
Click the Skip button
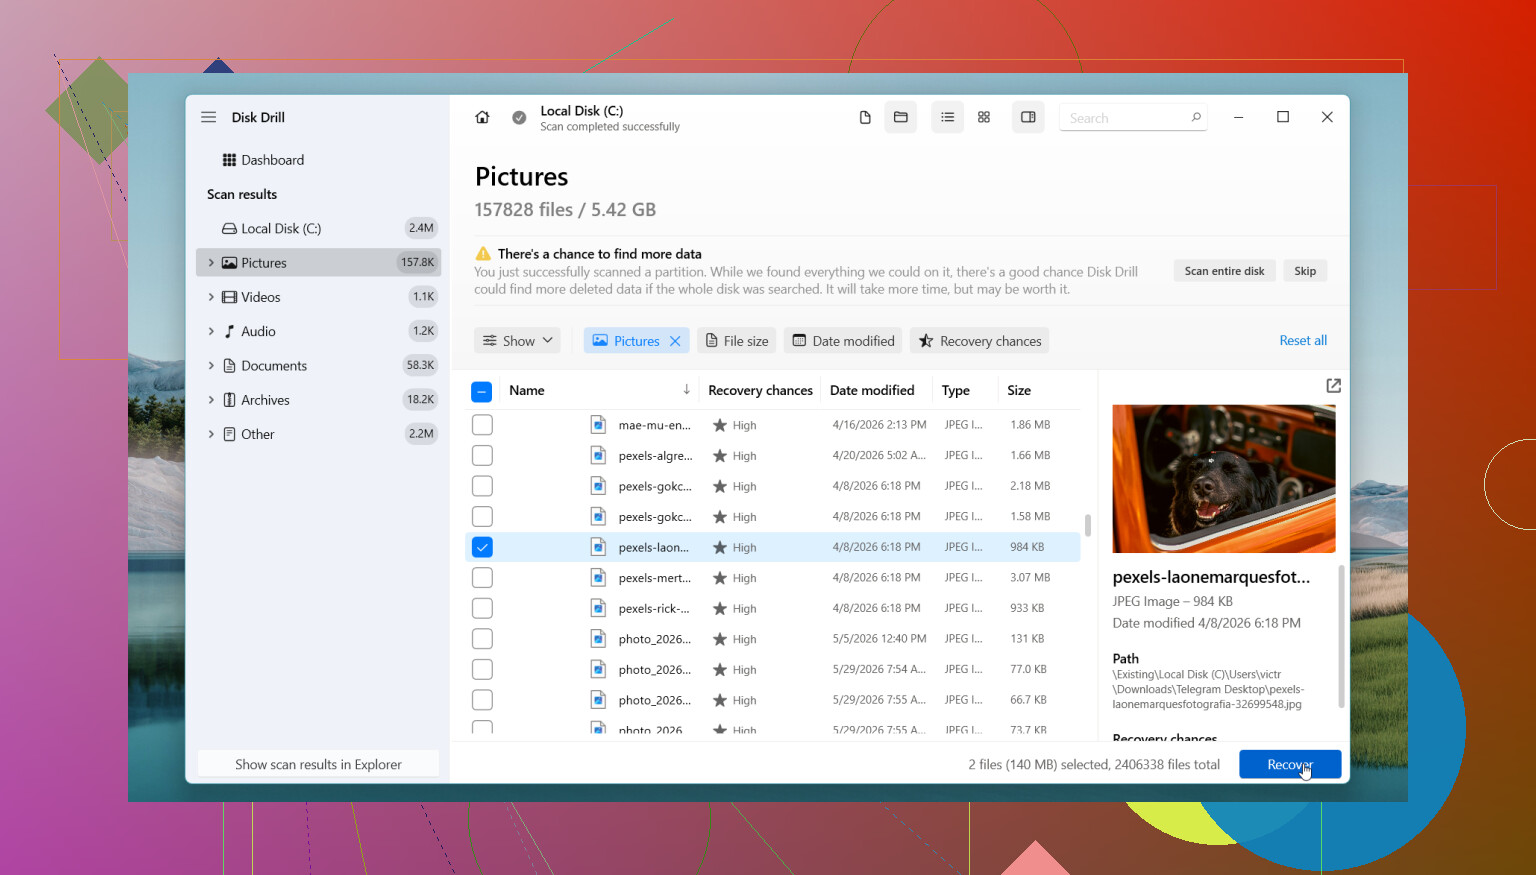click(1305, 271)
